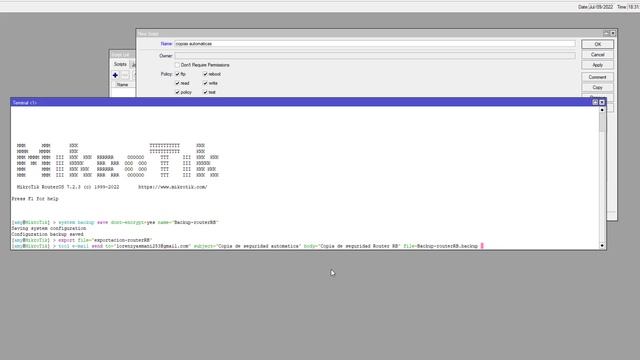Click the 'system backup save' command line in Terminal

[x=116, y=222]
